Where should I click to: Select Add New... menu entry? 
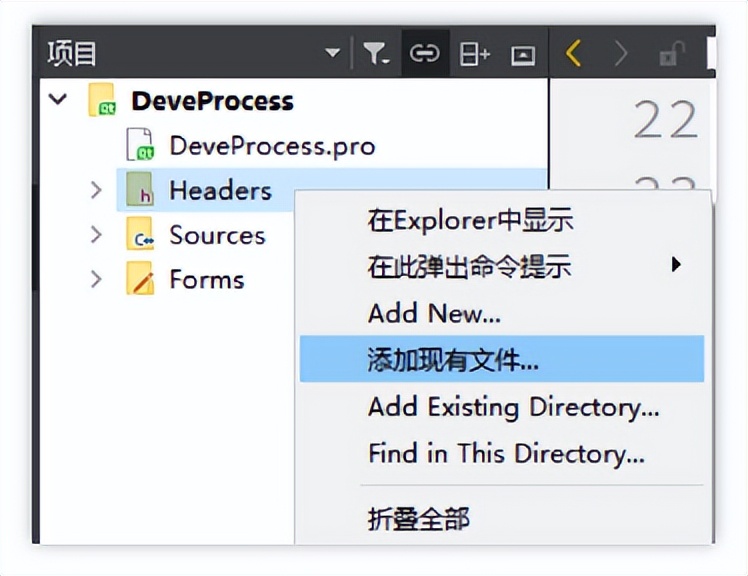434,313
